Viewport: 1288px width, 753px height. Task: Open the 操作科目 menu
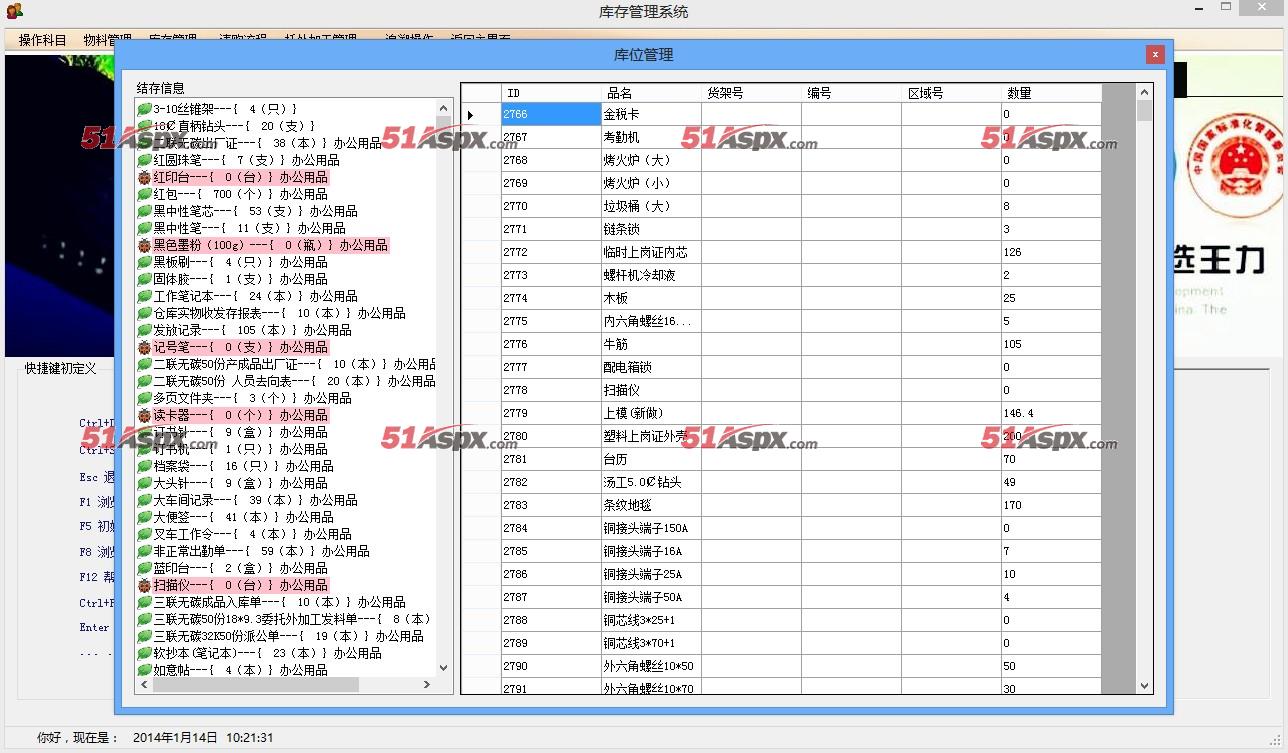tap(42, 40)
